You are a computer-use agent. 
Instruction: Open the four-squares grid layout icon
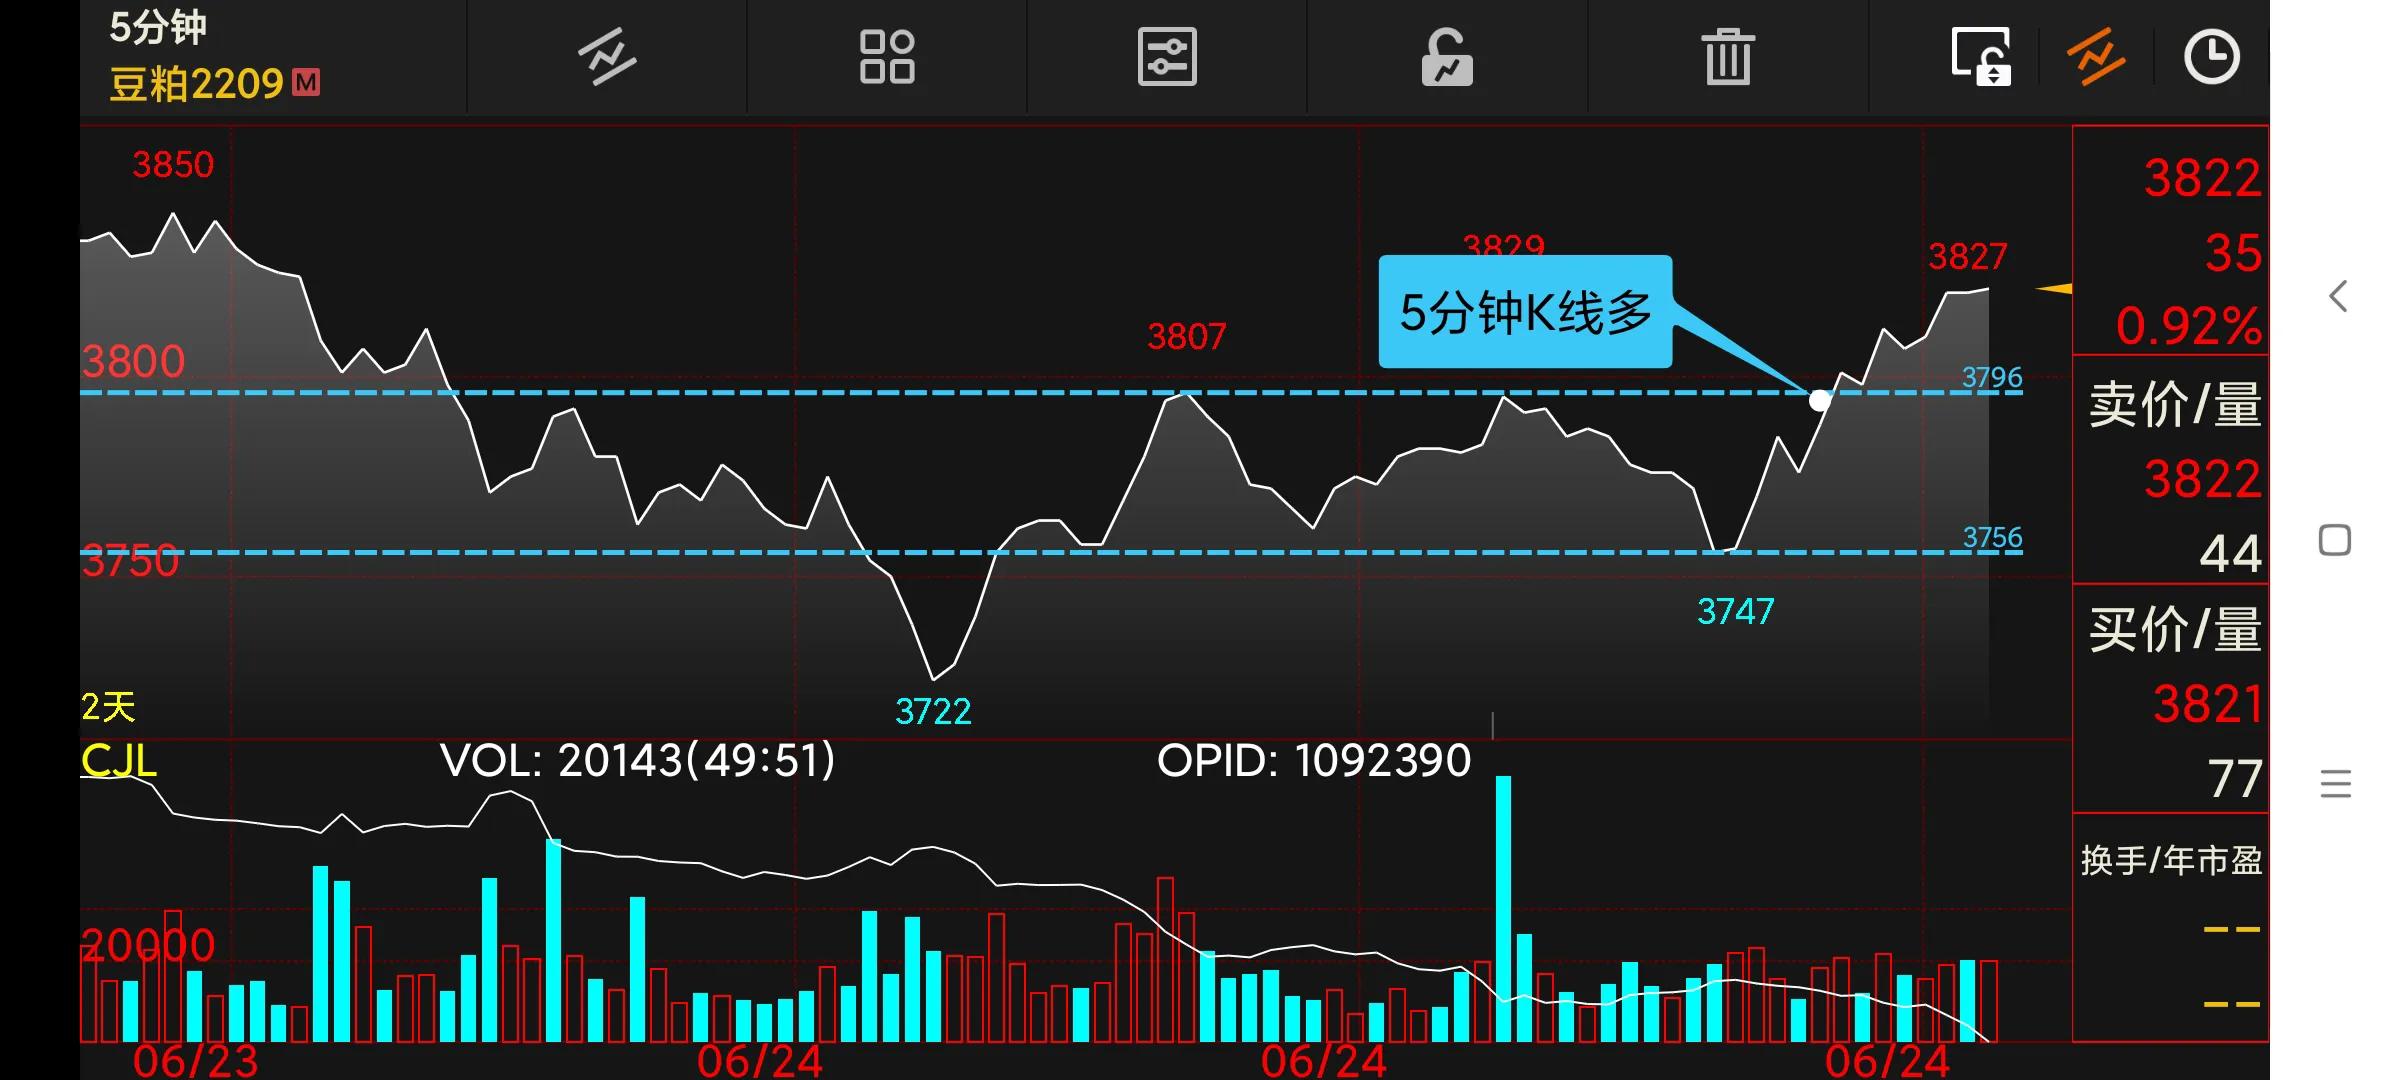[x=887, y=57]
